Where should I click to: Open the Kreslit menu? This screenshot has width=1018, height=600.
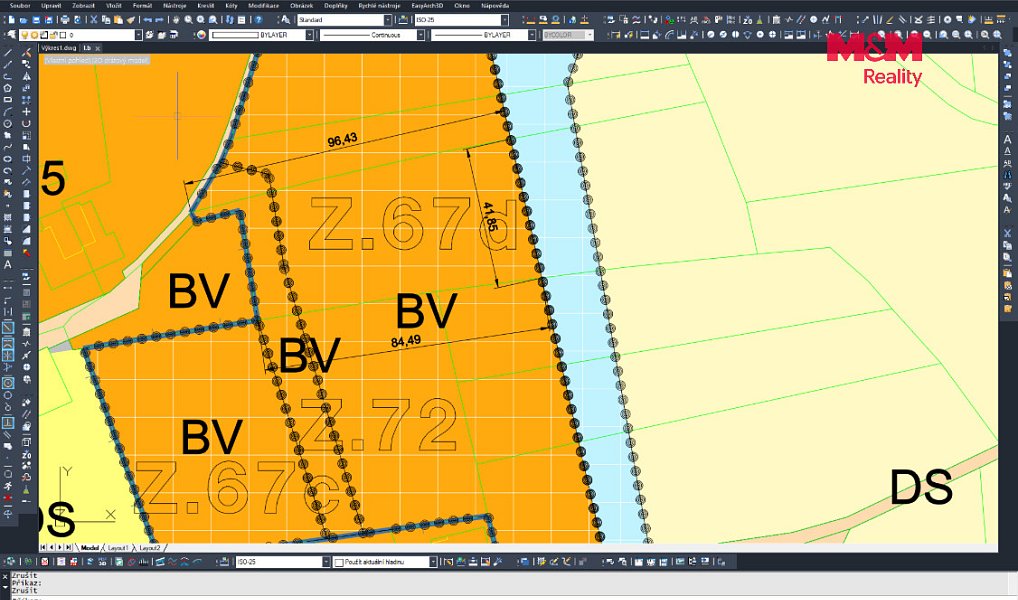(205, 5)
